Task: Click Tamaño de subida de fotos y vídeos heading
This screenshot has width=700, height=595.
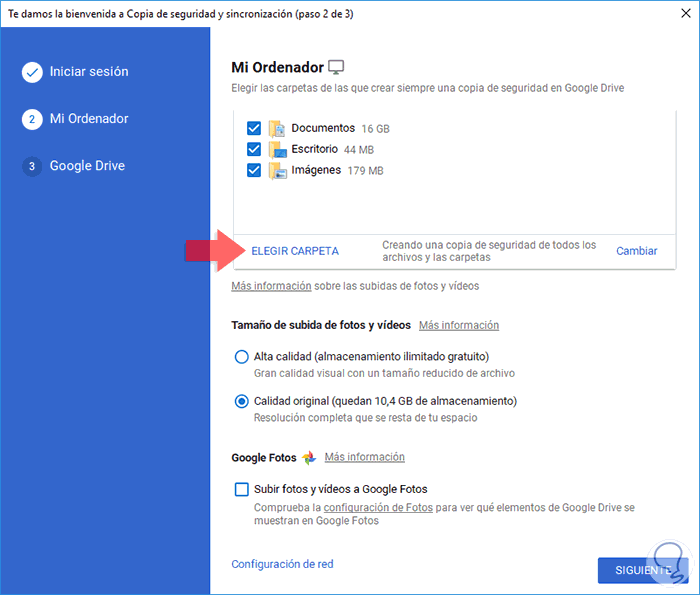Action: 321,325
